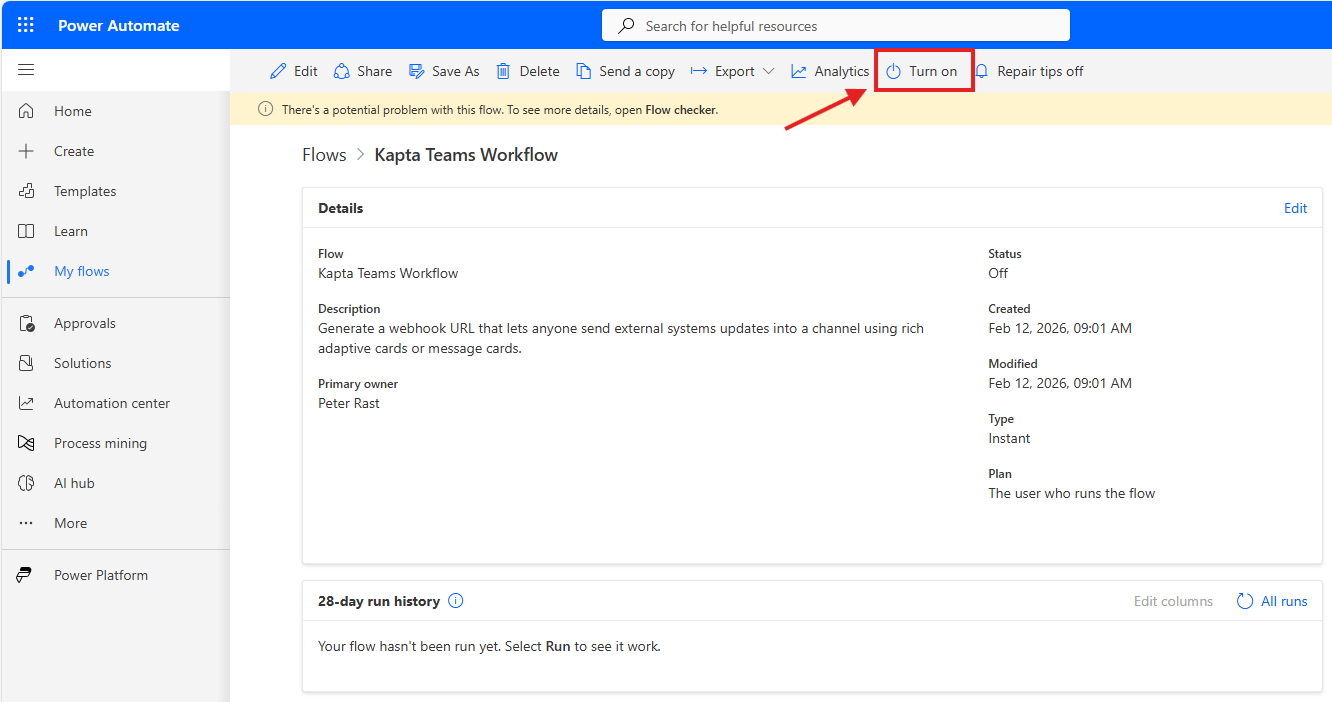This screenshot has height=702, width=1332.
Task: Go to My flows in sidebar
Action: [81, 271]
